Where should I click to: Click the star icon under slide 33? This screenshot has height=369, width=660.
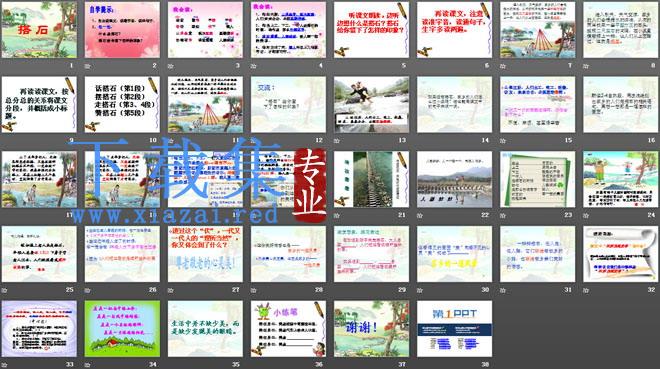[x=4, y=365]
